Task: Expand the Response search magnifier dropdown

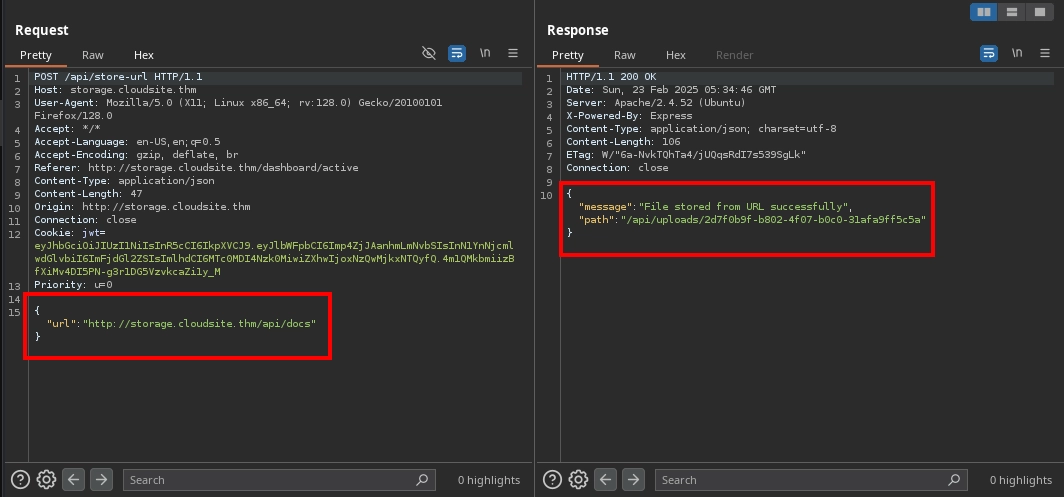Action: (955, 480)
